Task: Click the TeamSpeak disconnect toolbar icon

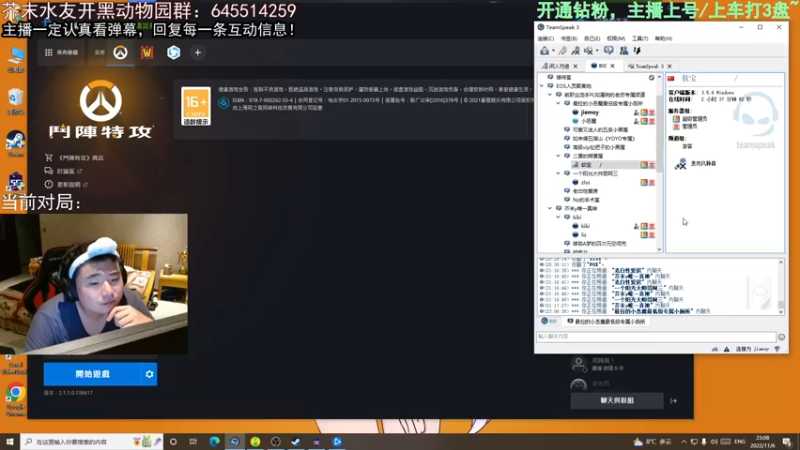Action: (x=562, y=51)
